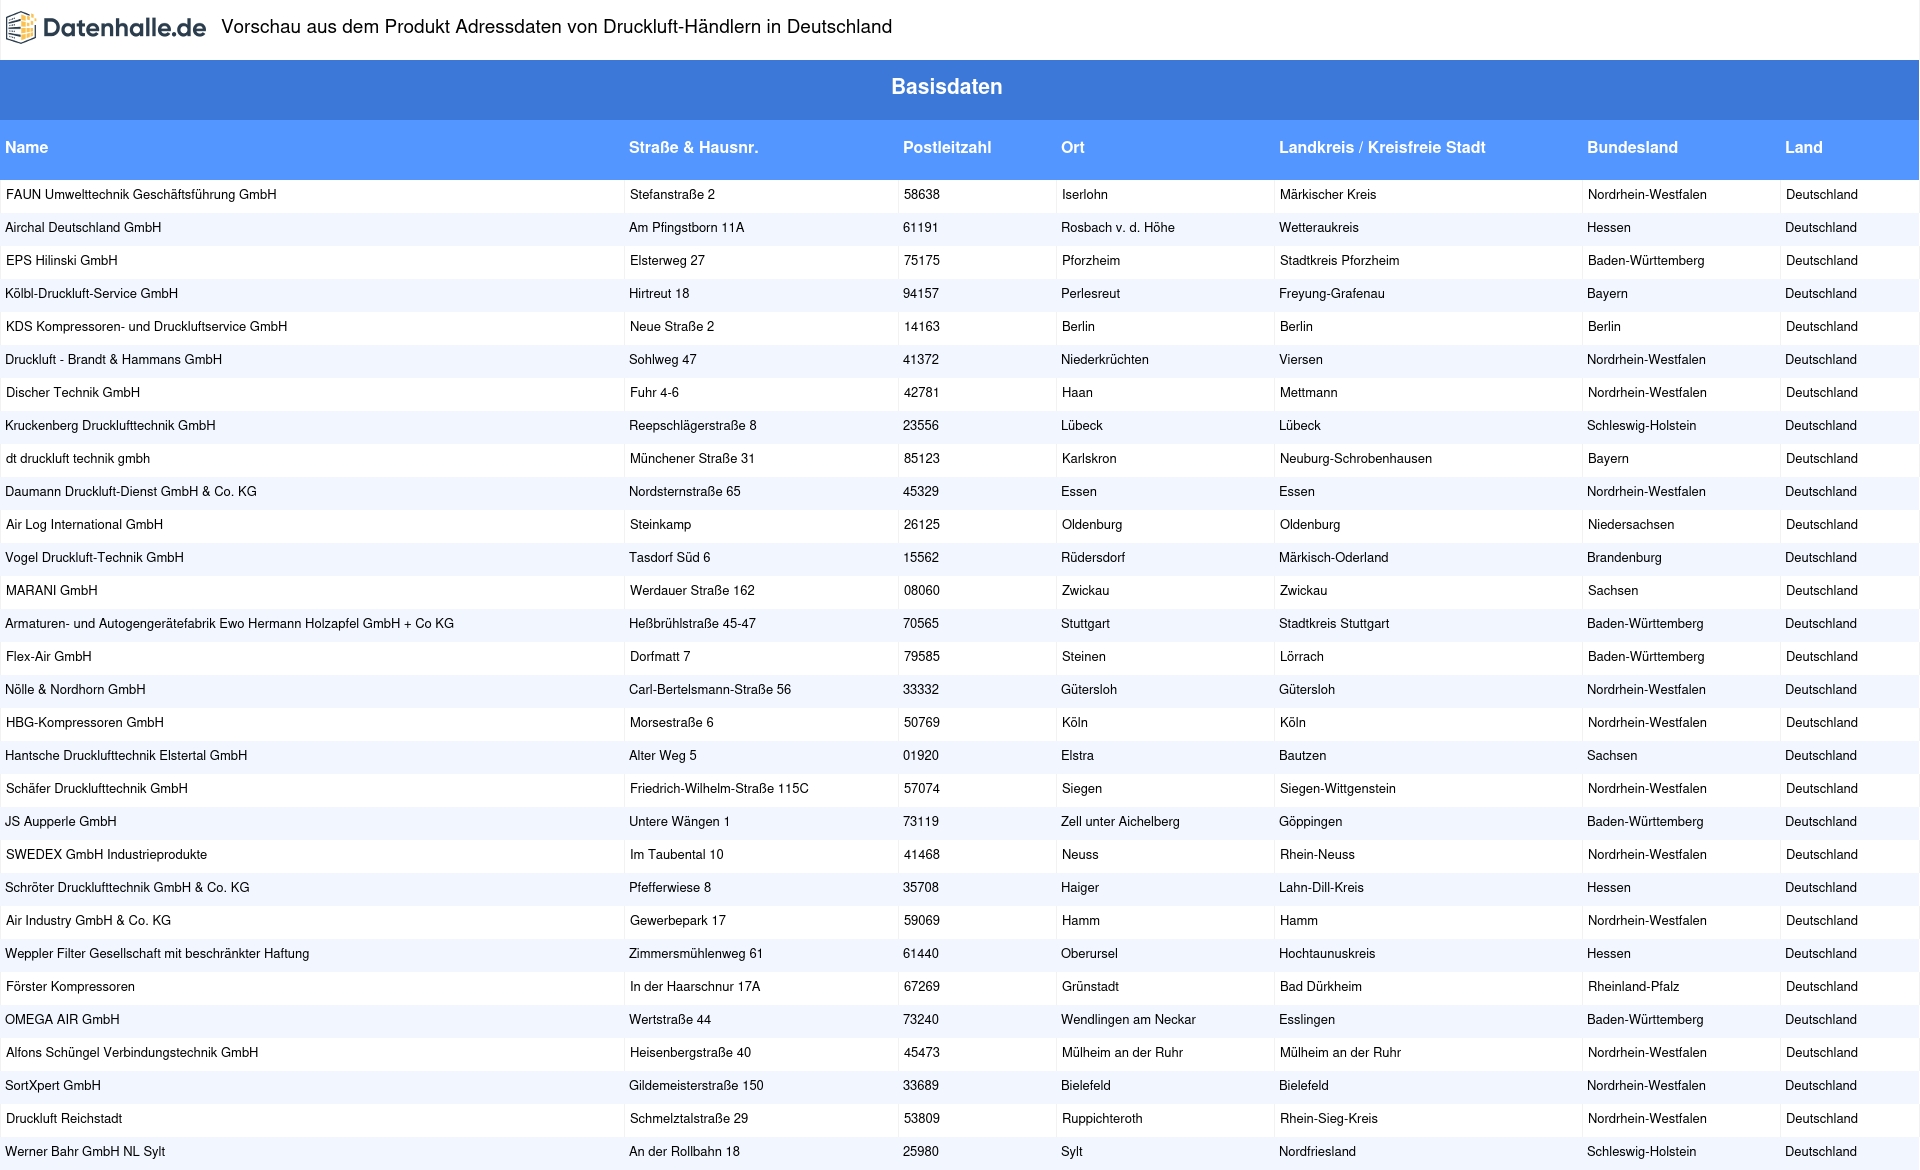Click Air Log International GmbH name
1920x1170 pixels.
85,525
